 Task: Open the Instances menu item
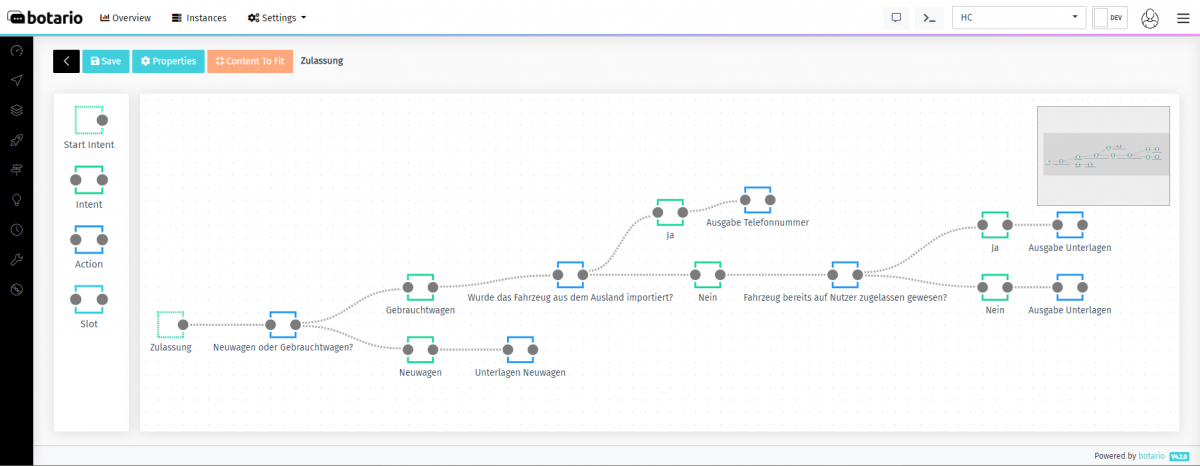click(x=199, y=18)
